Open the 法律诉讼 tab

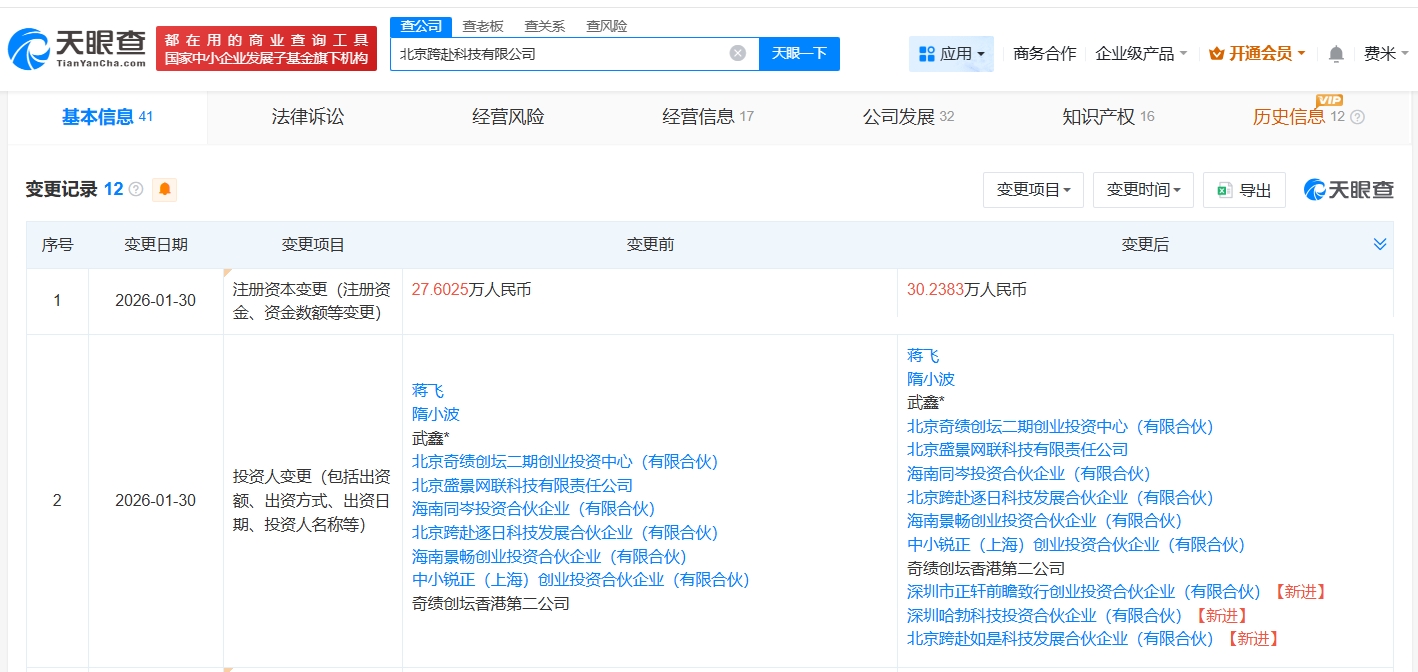[307, 117]
